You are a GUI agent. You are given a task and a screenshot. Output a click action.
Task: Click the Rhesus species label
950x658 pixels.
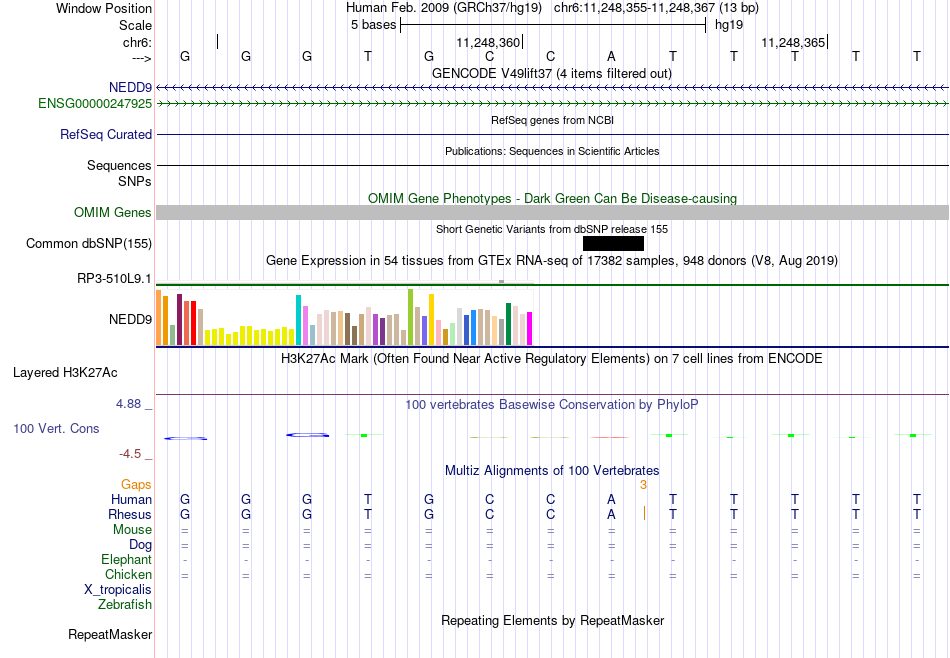tap(130, 514)
